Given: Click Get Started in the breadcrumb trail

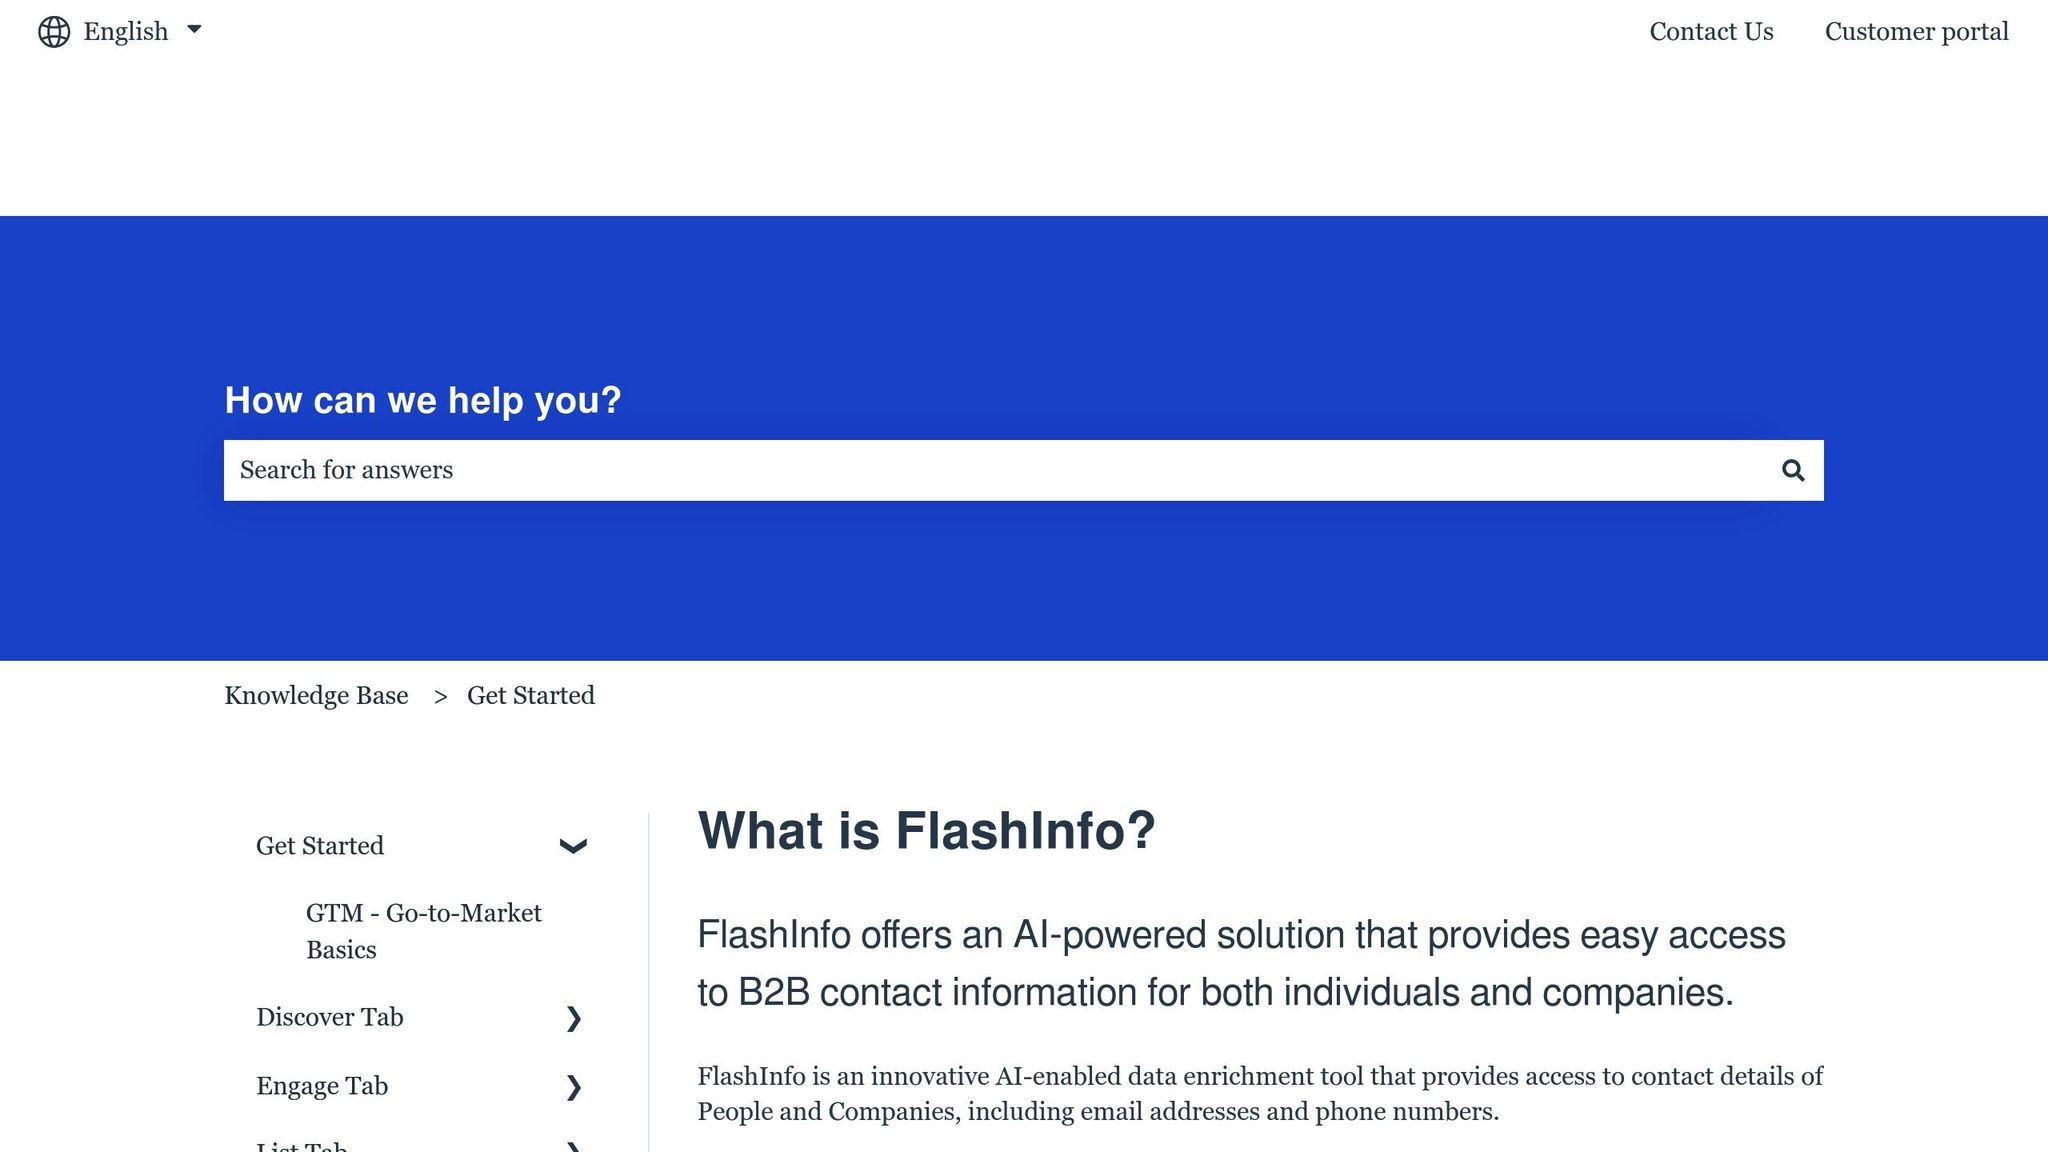Looking at the screenshot, I should coord(531,695).
